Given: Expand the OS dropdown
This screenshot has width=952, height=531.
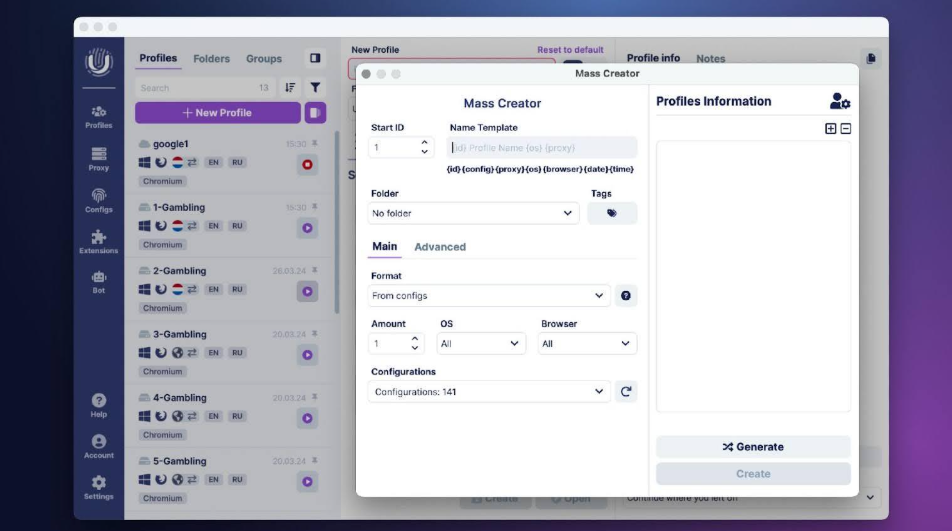Looking at the screenshot, I should click(x=481, y=343).
